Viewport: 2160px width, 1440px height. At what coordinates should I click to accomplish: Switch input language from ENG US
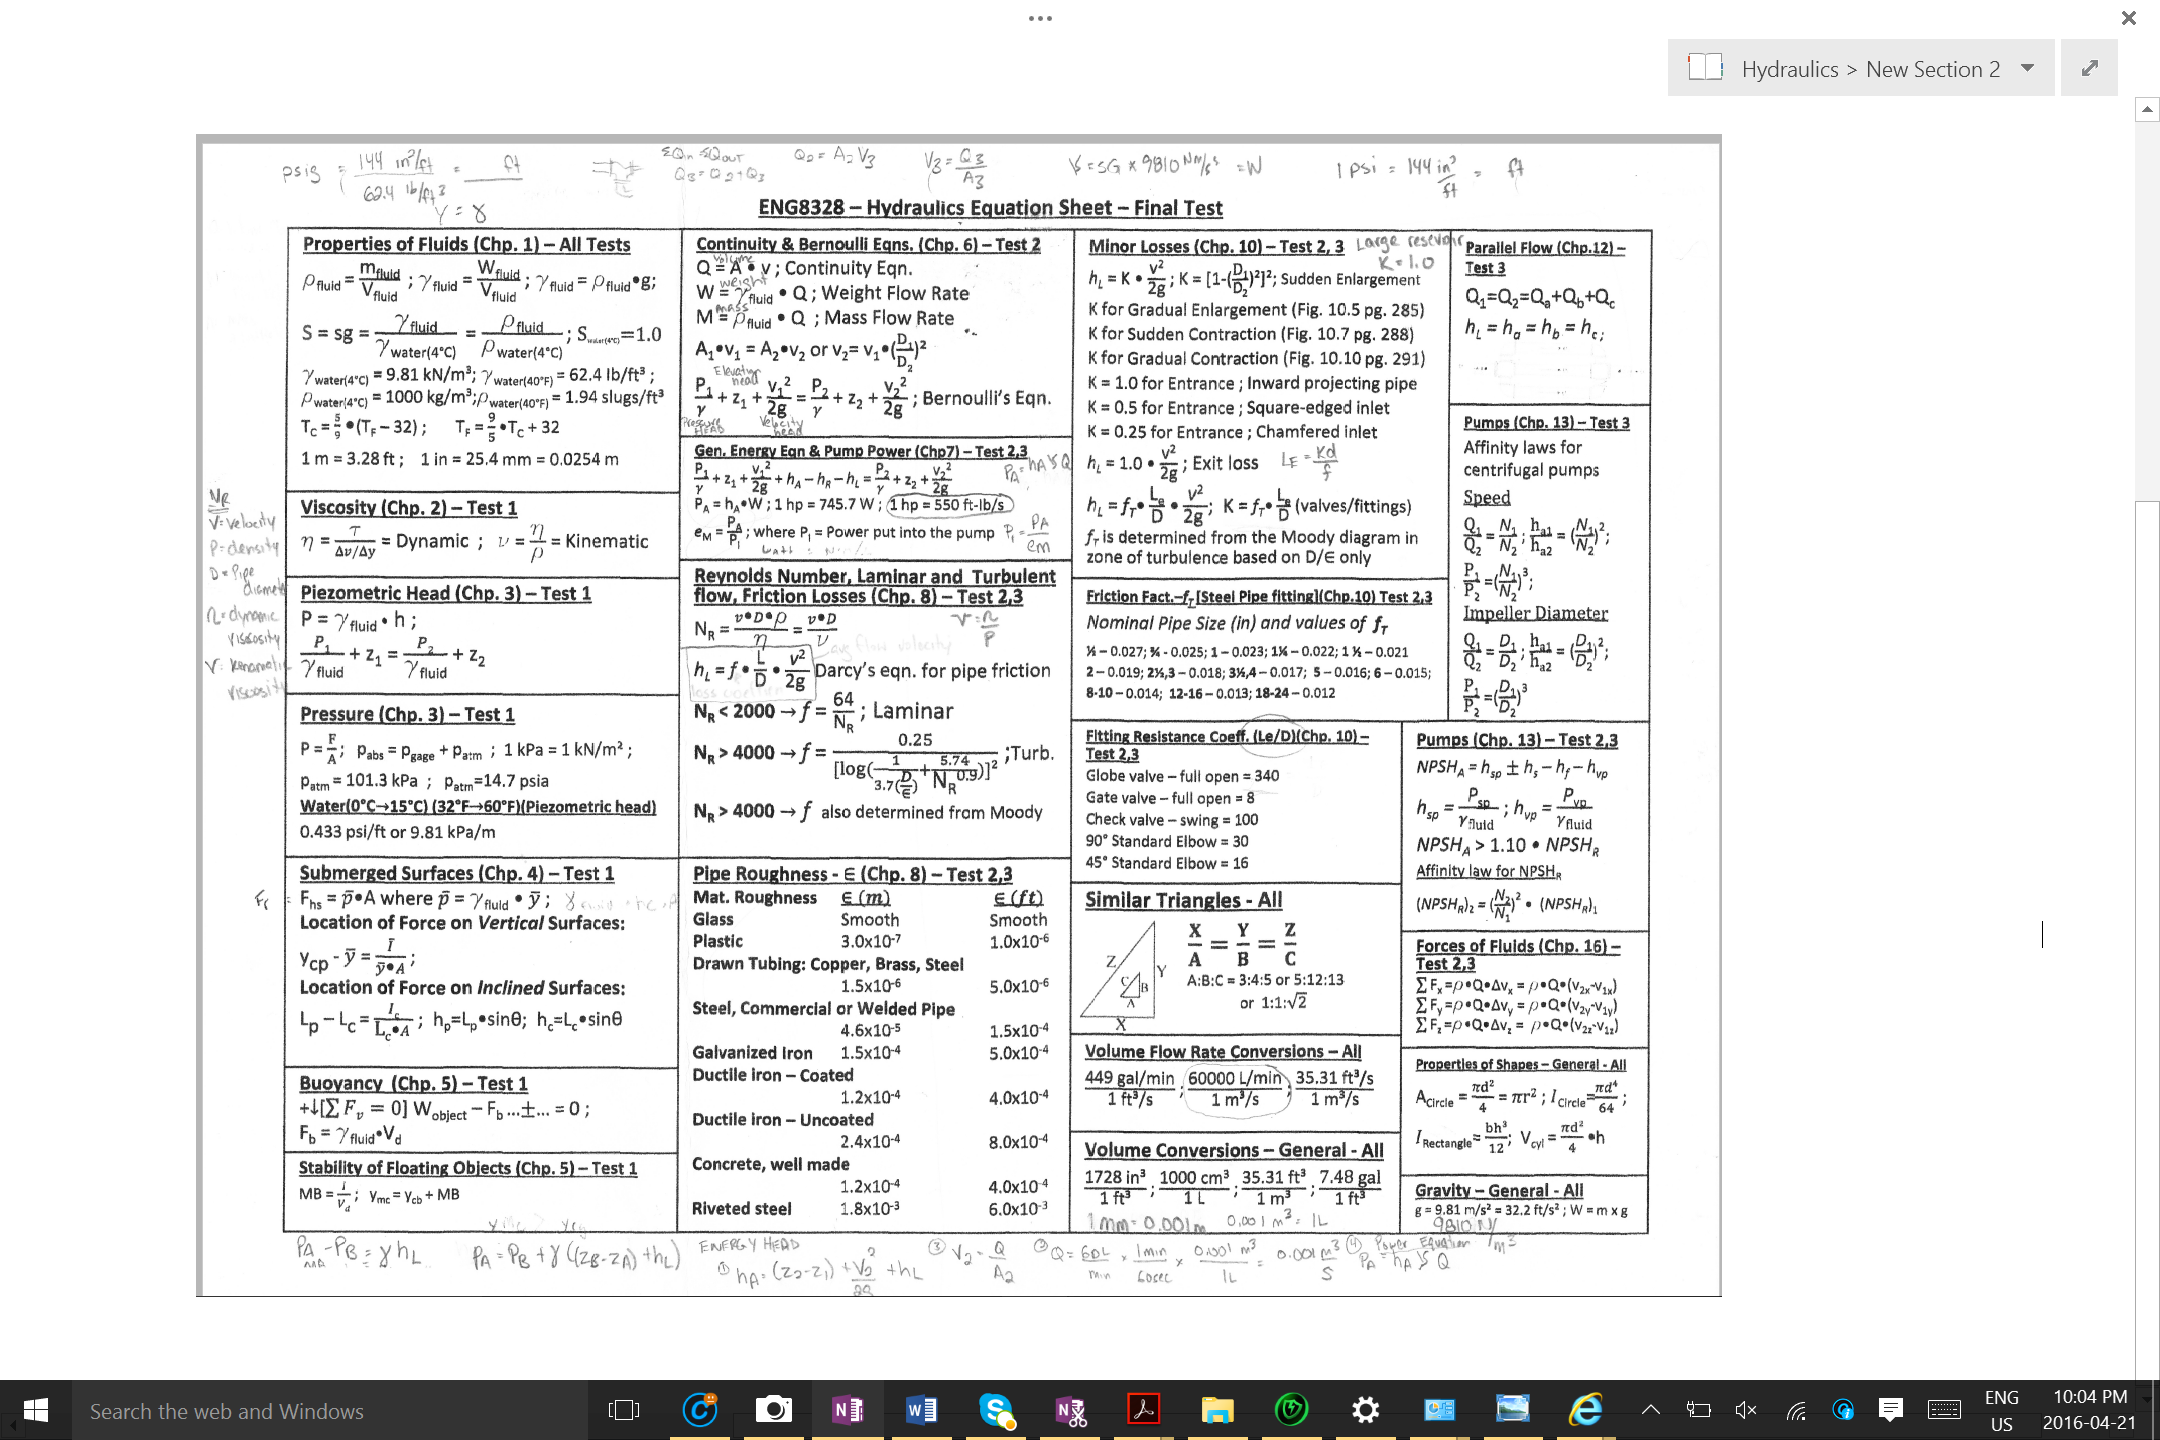[2001, 1409]
